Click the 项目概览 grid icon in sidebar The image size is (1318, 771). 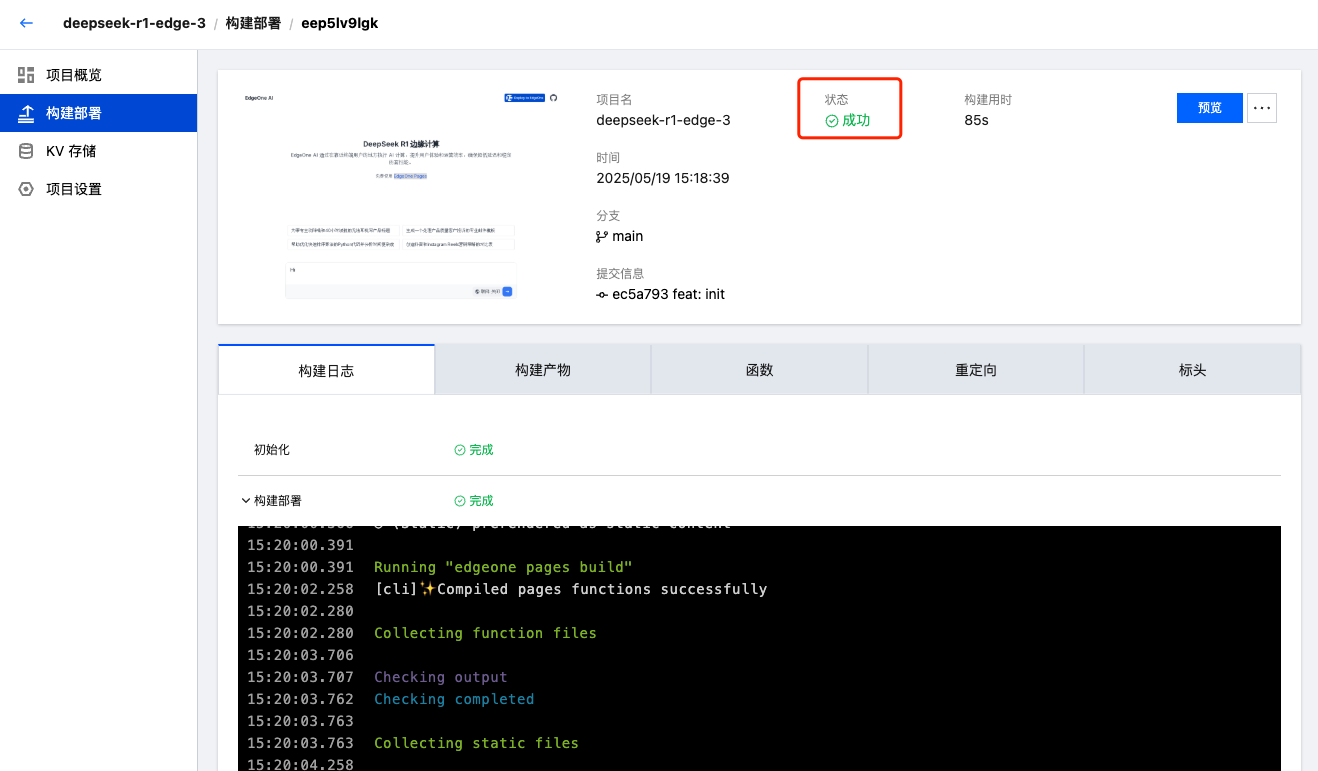tap(26, 75)
